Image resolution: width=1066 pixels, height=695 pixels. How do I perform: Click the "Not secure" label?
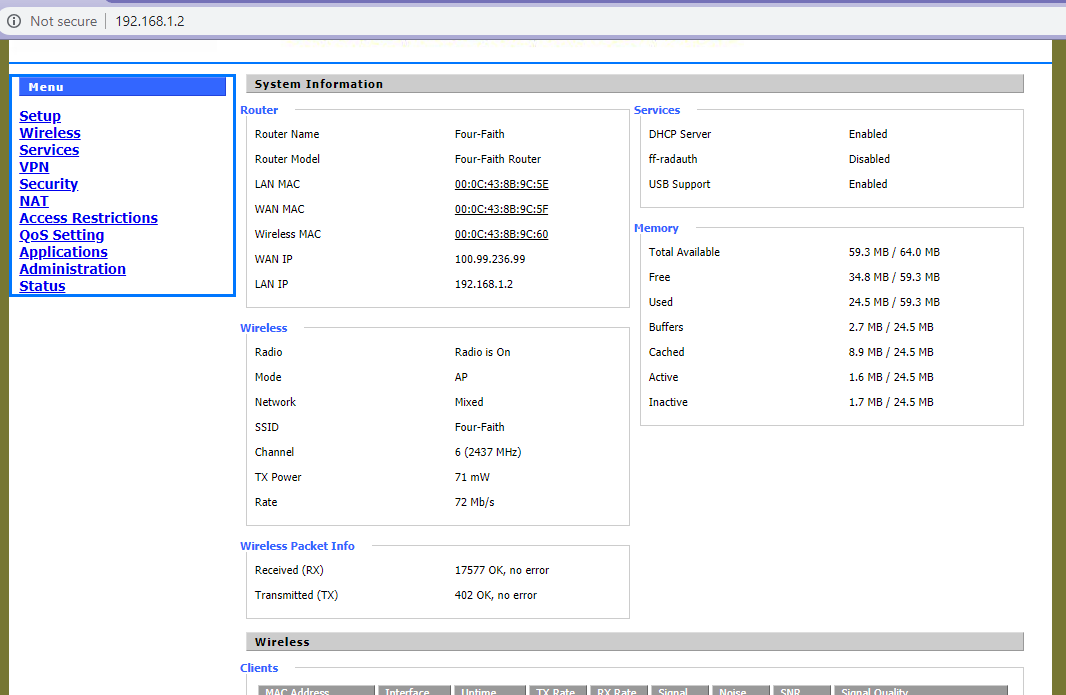coord(64,21)
